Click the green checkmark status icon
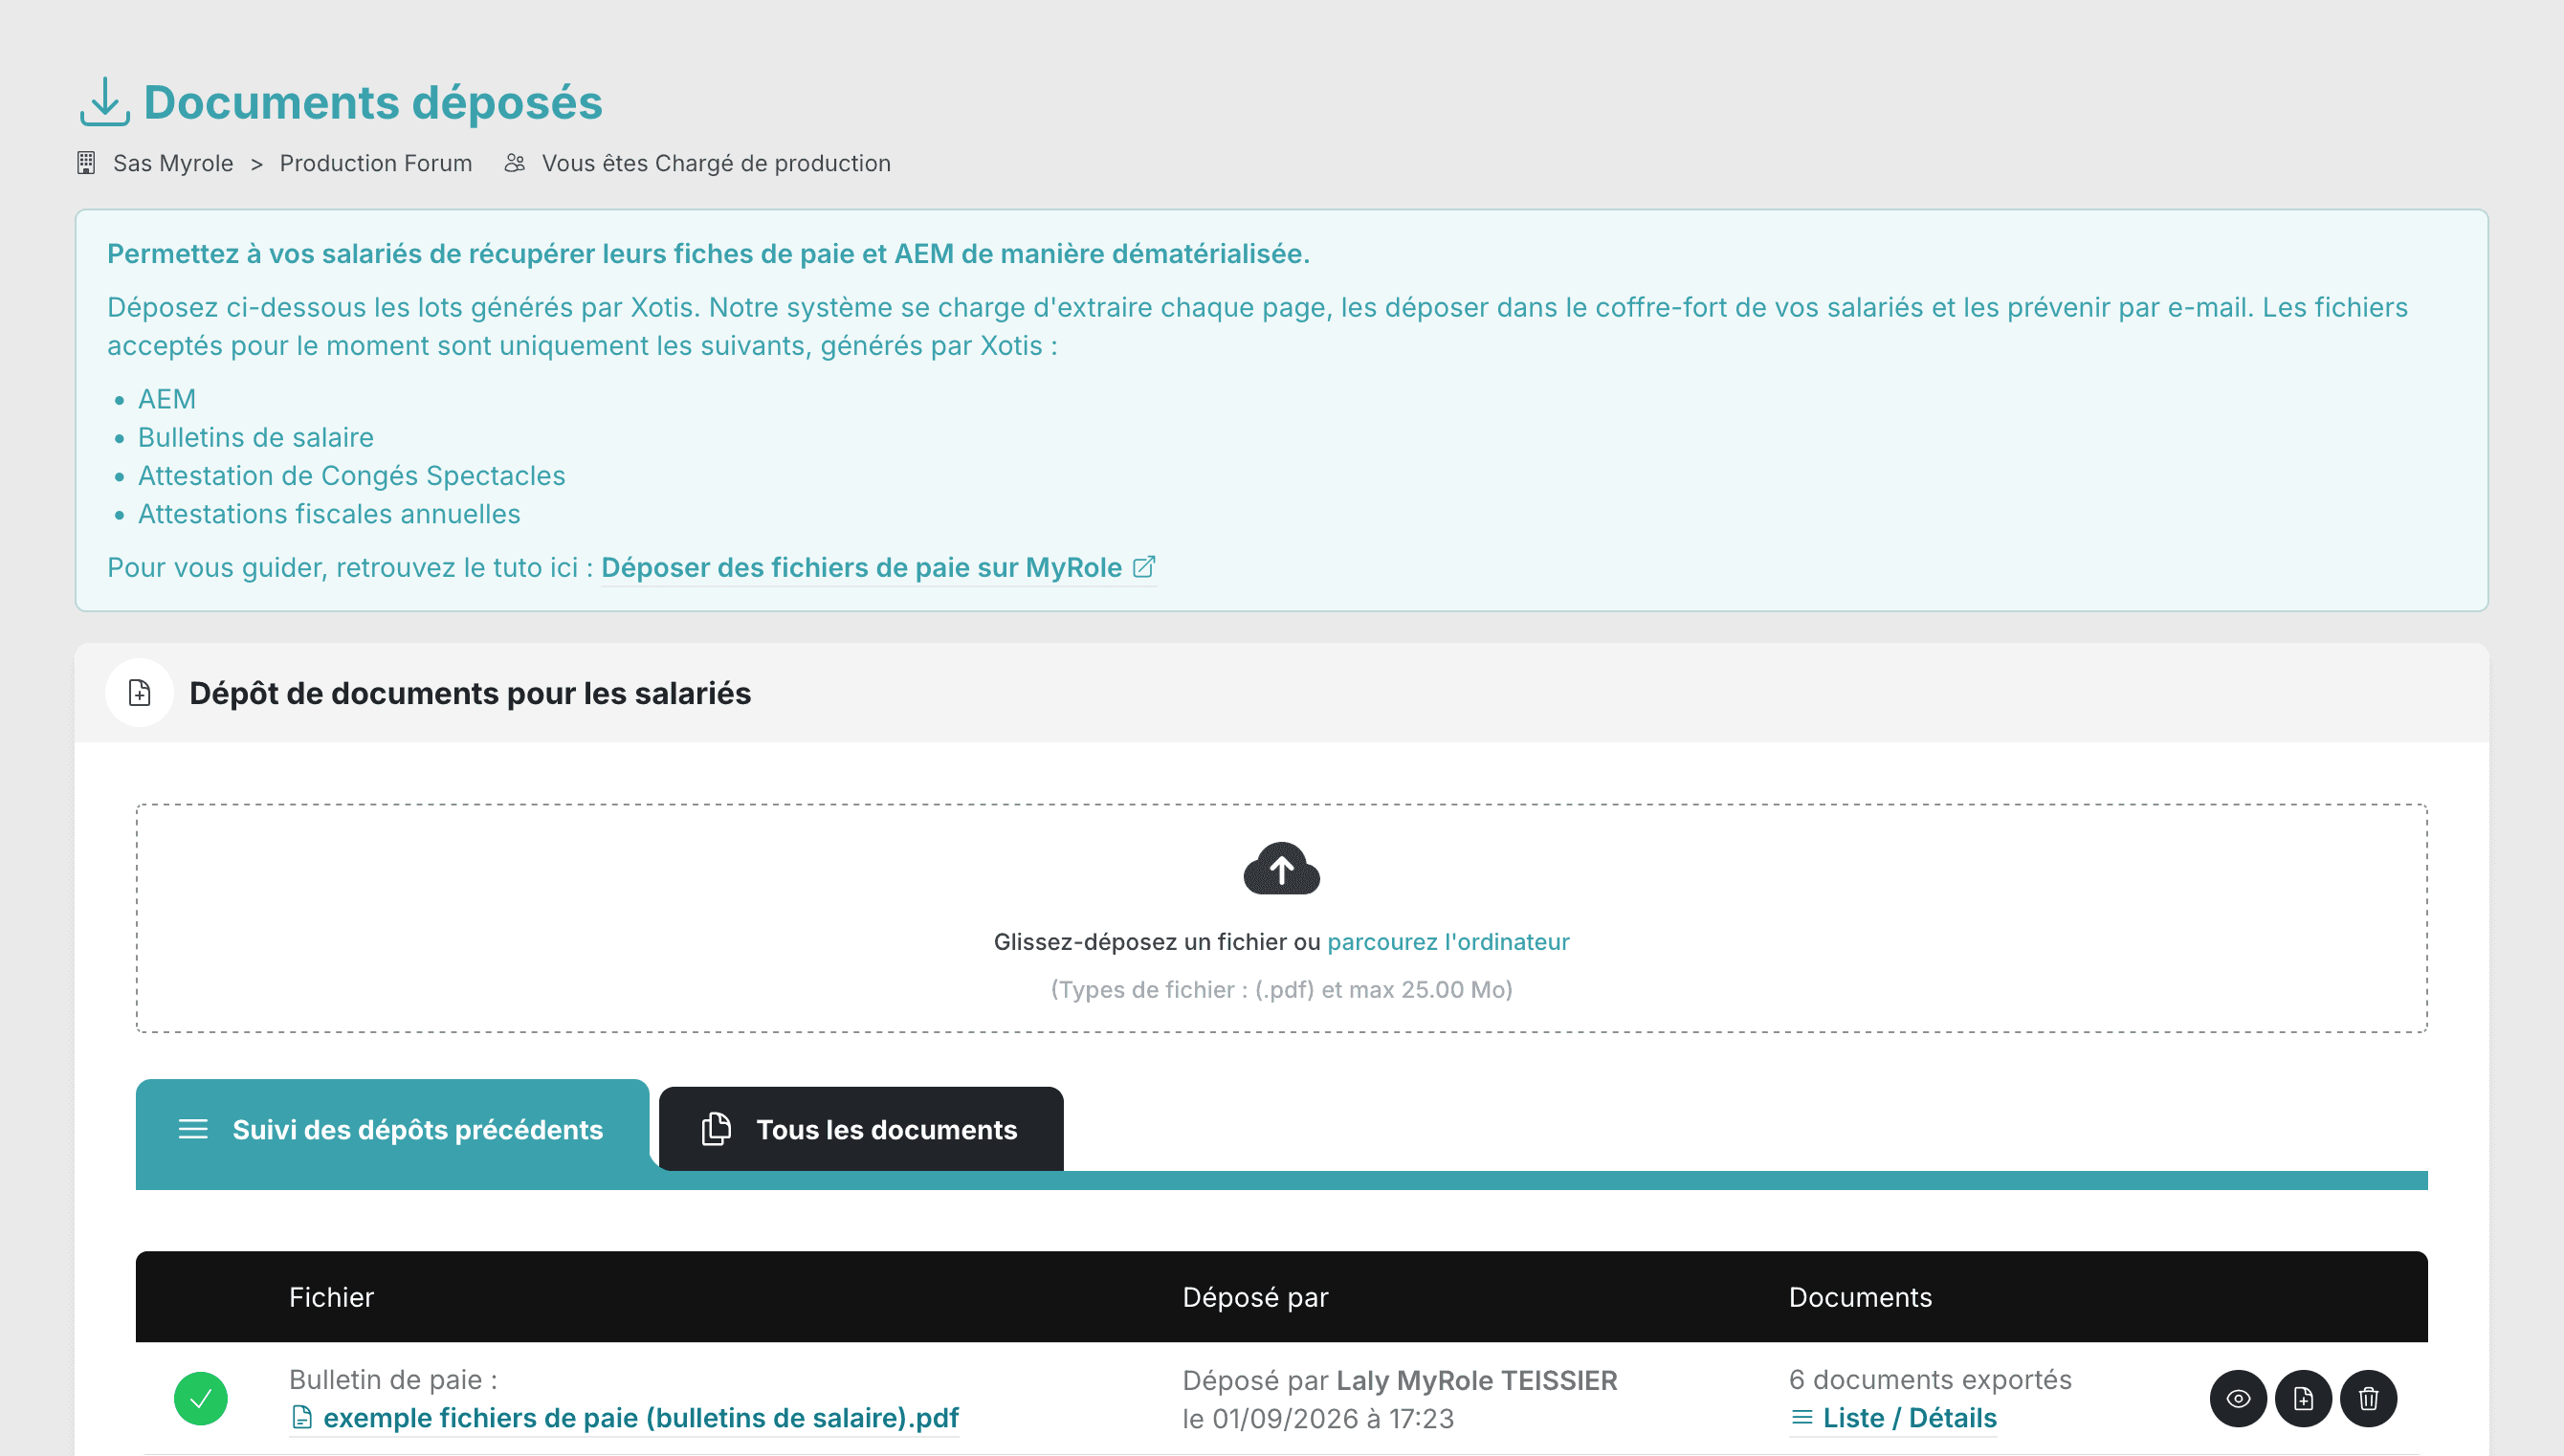 (x=200, y=1398)
